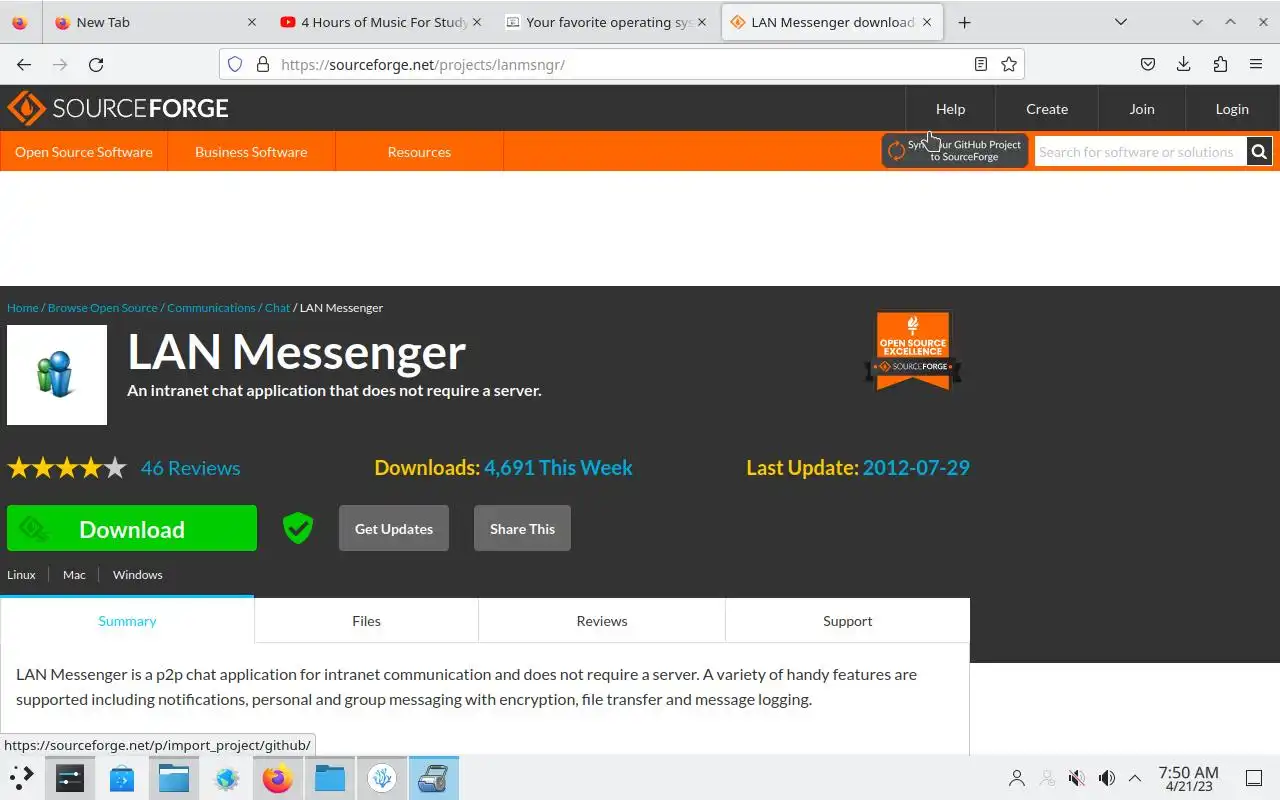1280x800 pixels.
Task: Click Home in the breadcrumb
Action: coord(23,308)
